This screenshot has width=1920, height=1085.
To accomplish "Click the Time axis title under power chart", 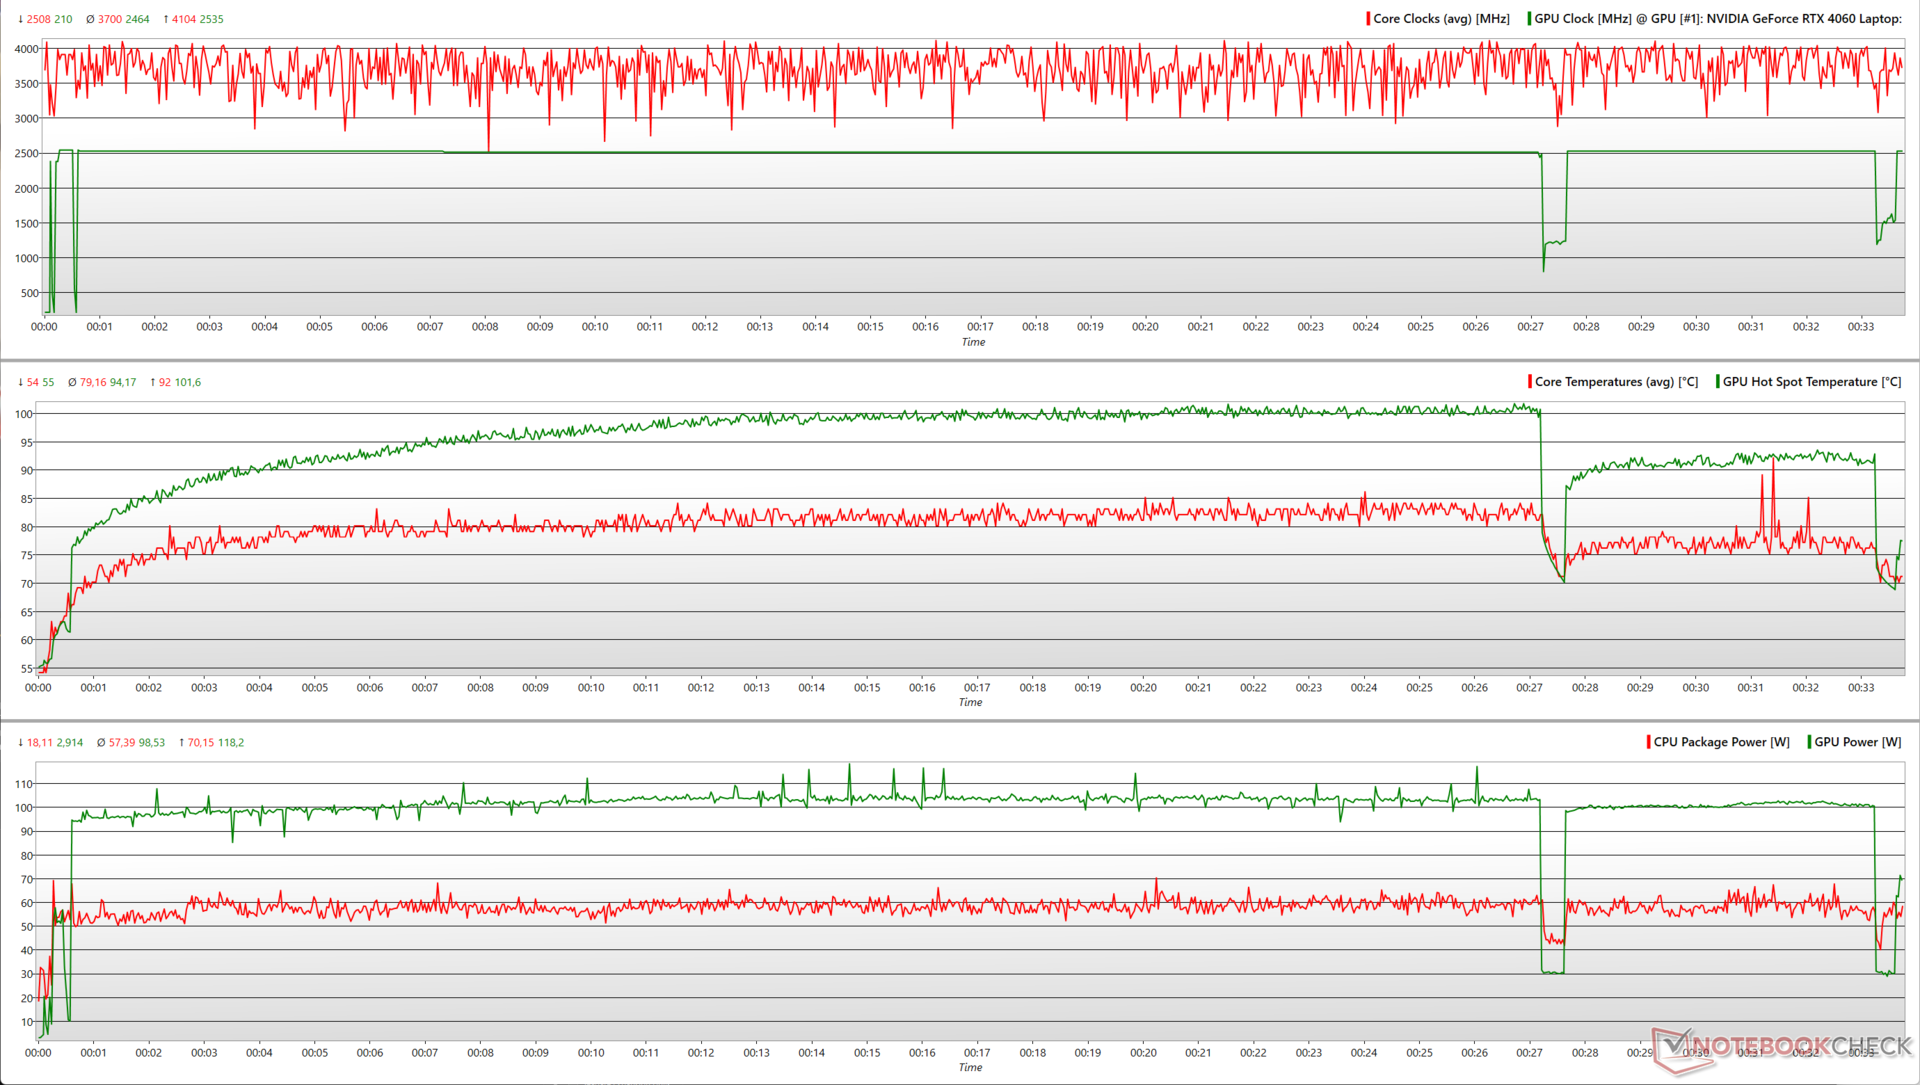I will tap(970, 1067).
